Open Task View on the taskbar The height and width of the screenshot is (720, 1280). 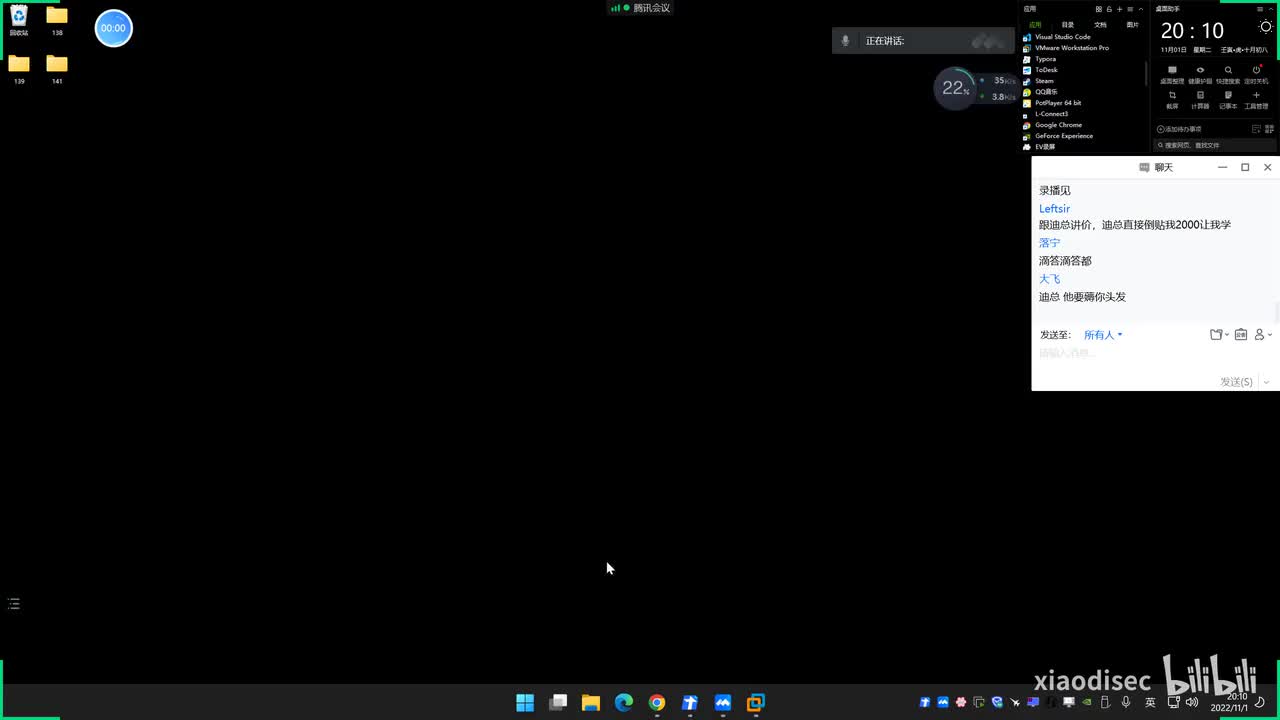[558, 703]
